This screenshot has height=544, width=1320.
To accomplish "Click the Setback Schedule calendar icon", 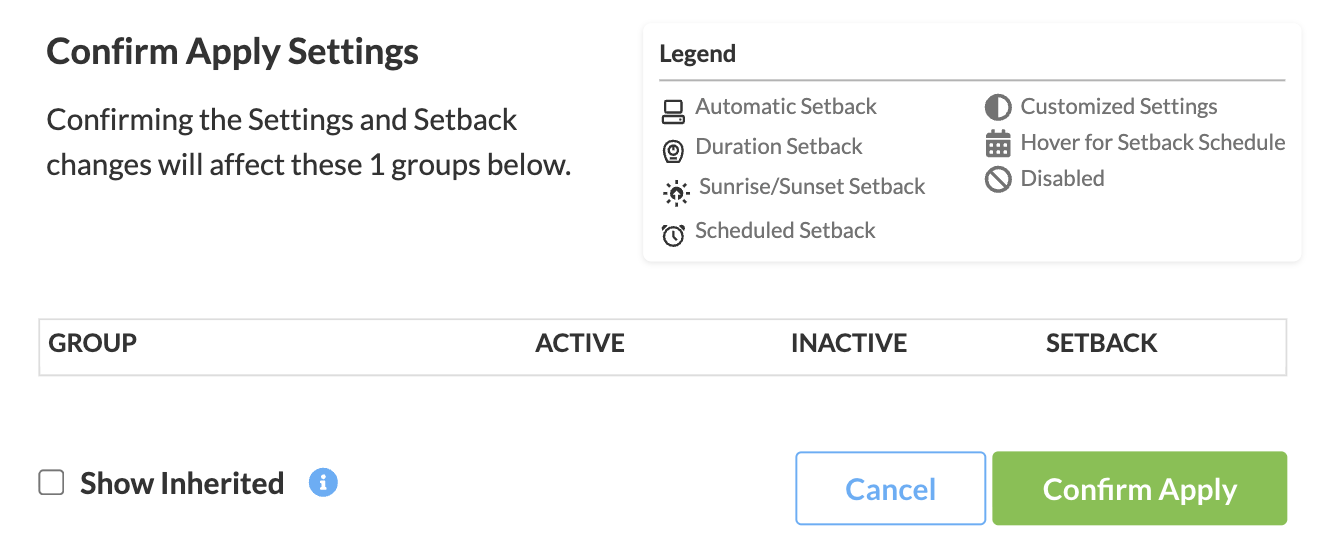I will tap(997, 144).
